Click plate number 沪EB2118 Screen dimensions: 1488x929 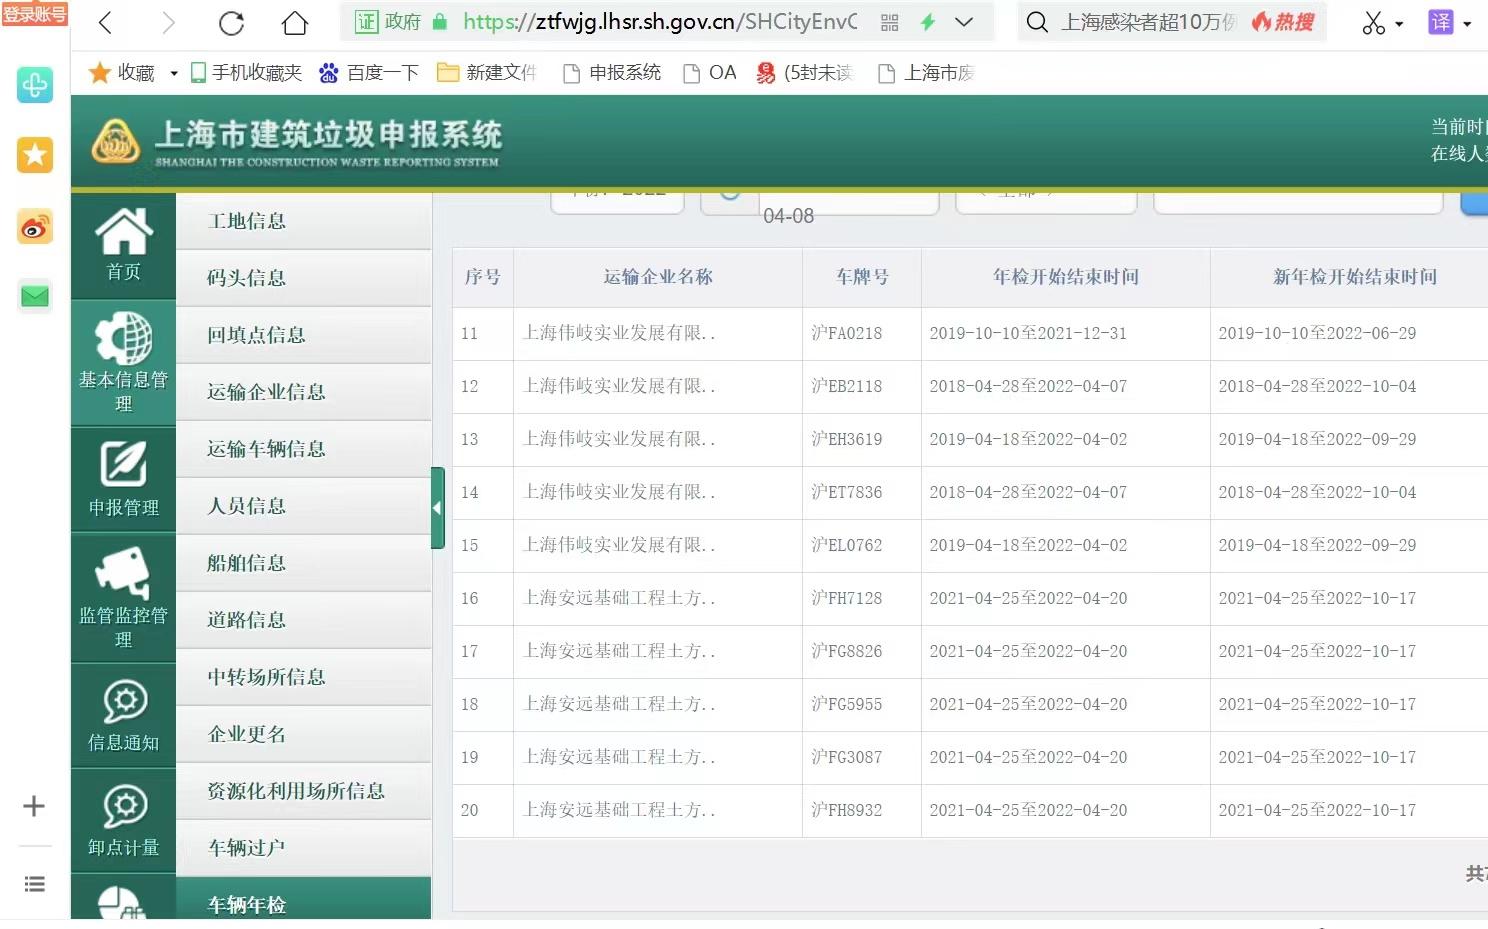(x=847, y=386)
